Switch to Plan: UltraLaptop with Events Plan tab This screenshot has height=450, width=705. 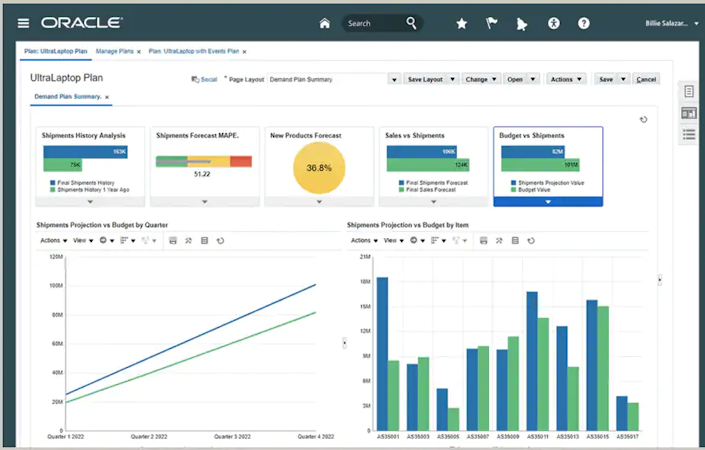tap(194, 51)
